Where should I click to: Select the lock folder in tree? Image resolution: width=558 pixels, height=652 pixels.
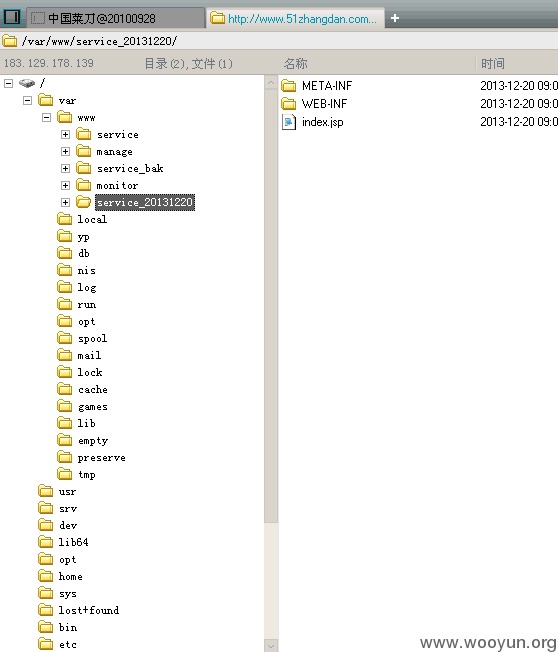(x=90, y=372)
